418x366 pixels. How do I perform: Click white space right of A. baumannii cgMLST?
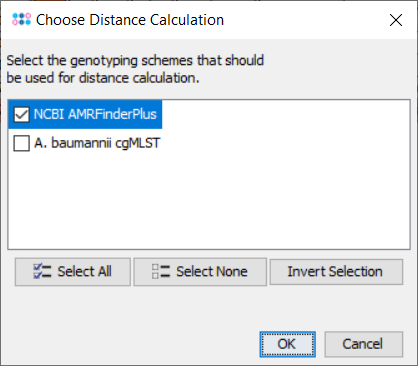(286, 143)
